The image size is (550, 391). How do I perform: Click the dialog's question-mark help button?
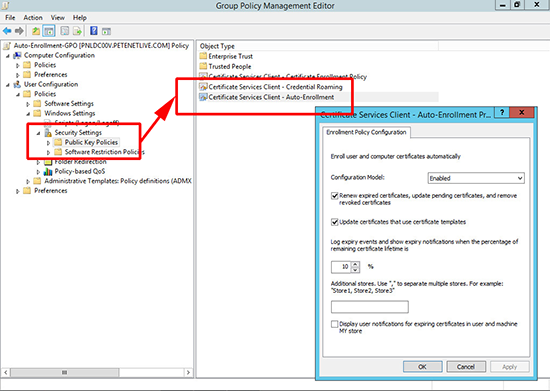(502, 113)
